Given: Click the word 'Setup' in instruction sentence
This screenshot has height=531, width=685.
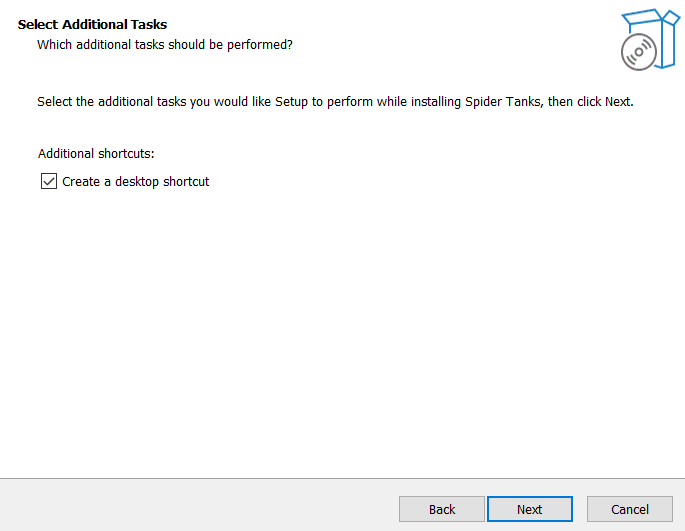Looking at the screenshot, I should [x=291, y=102].
